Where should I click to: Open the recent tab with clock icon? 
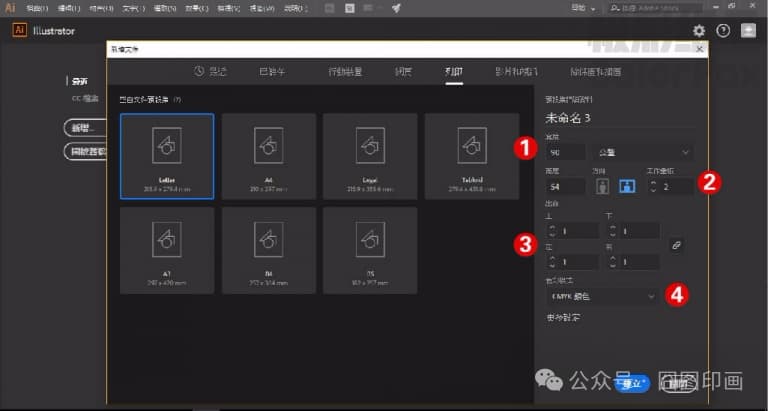[x=211, y=72]
